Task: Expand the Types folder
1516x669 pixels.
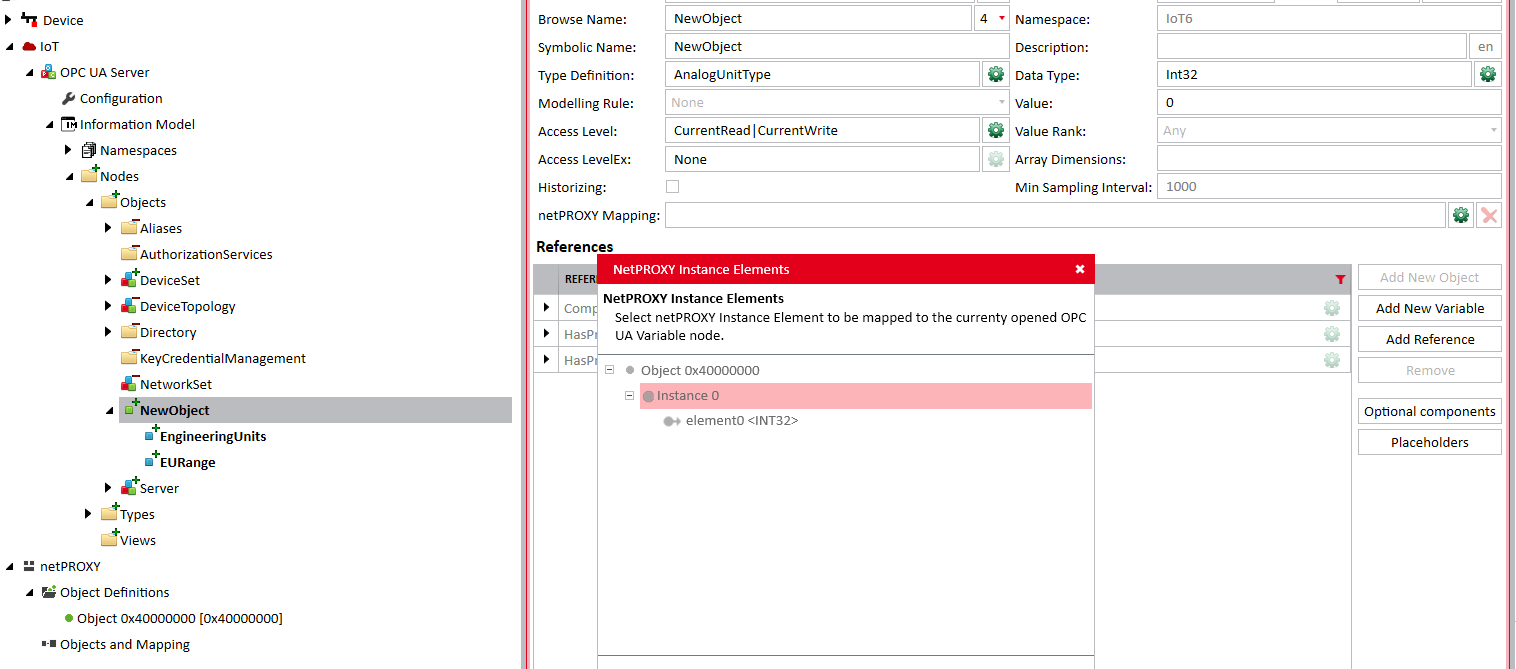Action: 88,514
